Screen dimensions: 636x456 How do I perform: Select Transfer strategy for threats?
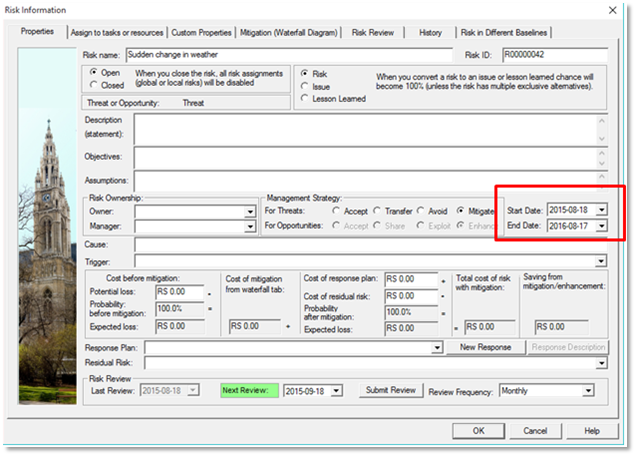tap(377, 211)
